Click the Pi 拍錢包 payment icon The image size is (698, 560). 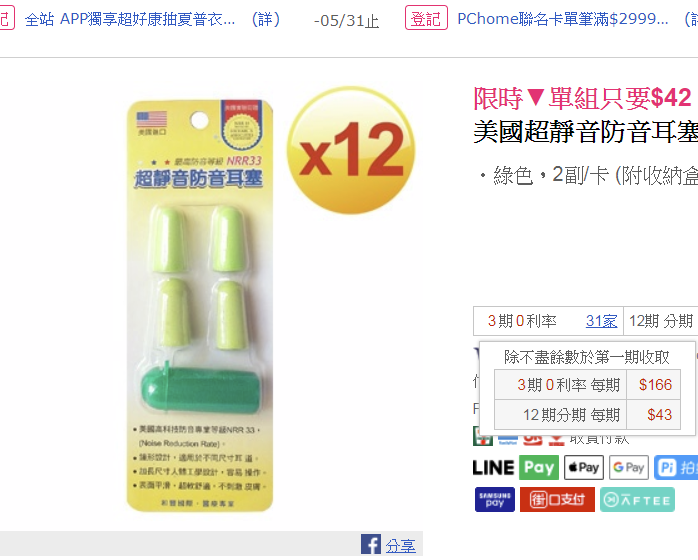[676, 467]
